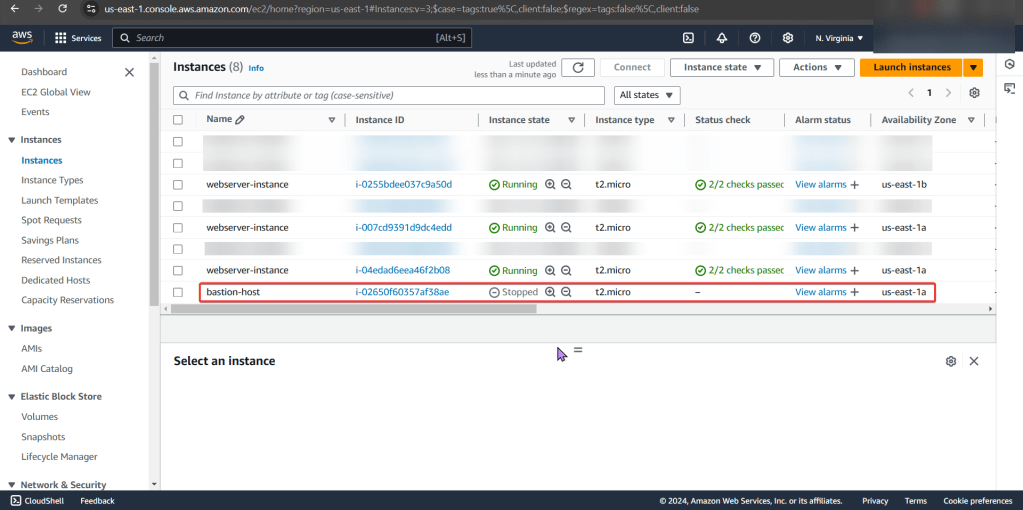Open table preferences gear next to pagination

coord(975,93)
